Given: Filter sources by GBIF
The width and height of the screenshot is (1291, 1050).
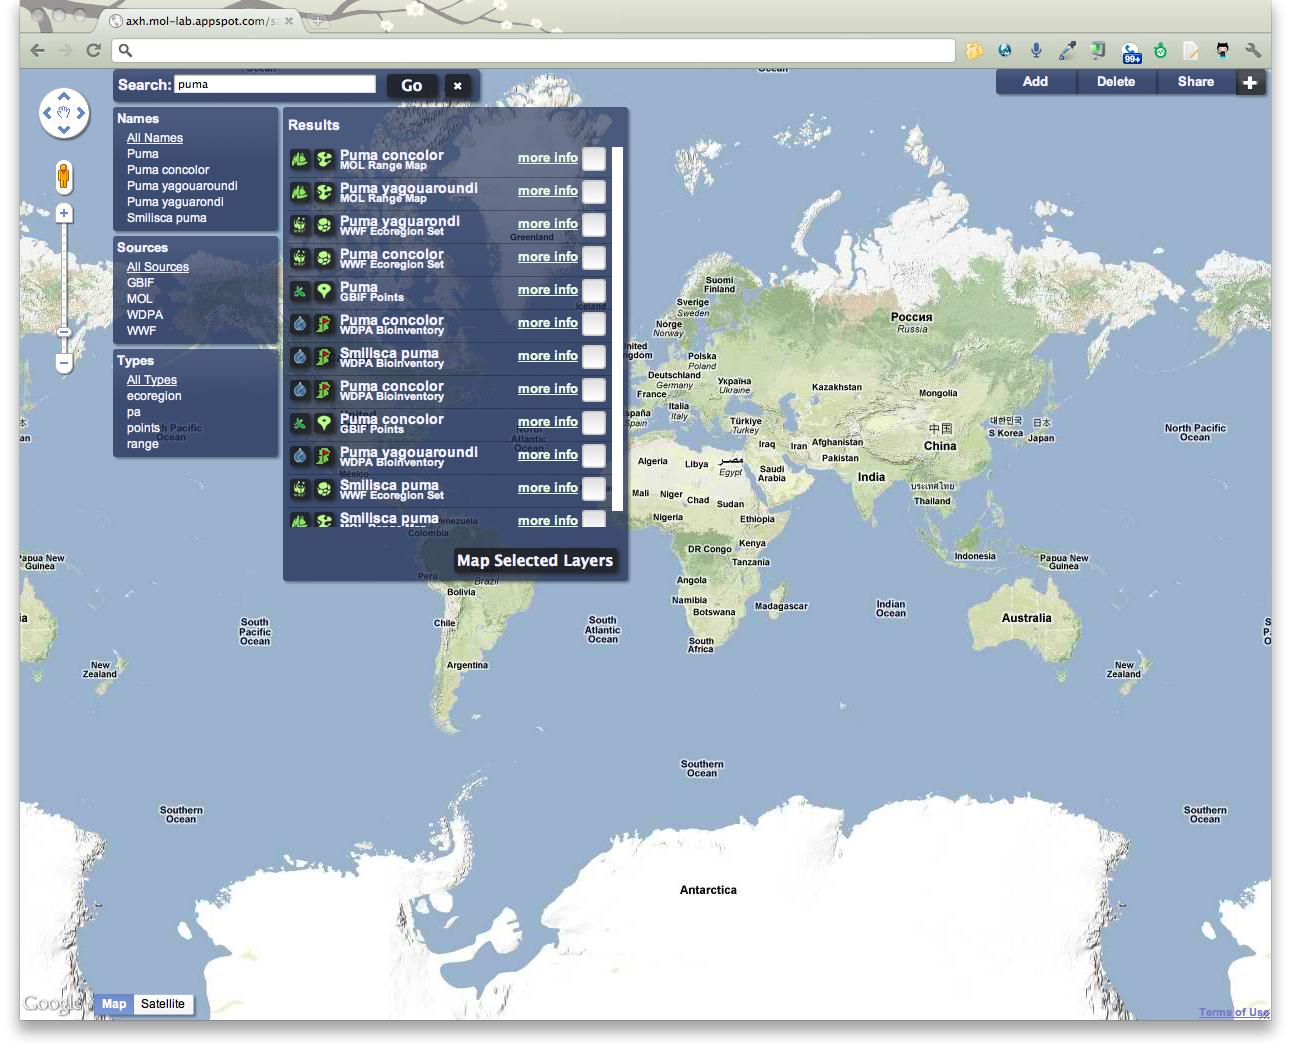Looking at the screenshot, I should coord(141,283).
